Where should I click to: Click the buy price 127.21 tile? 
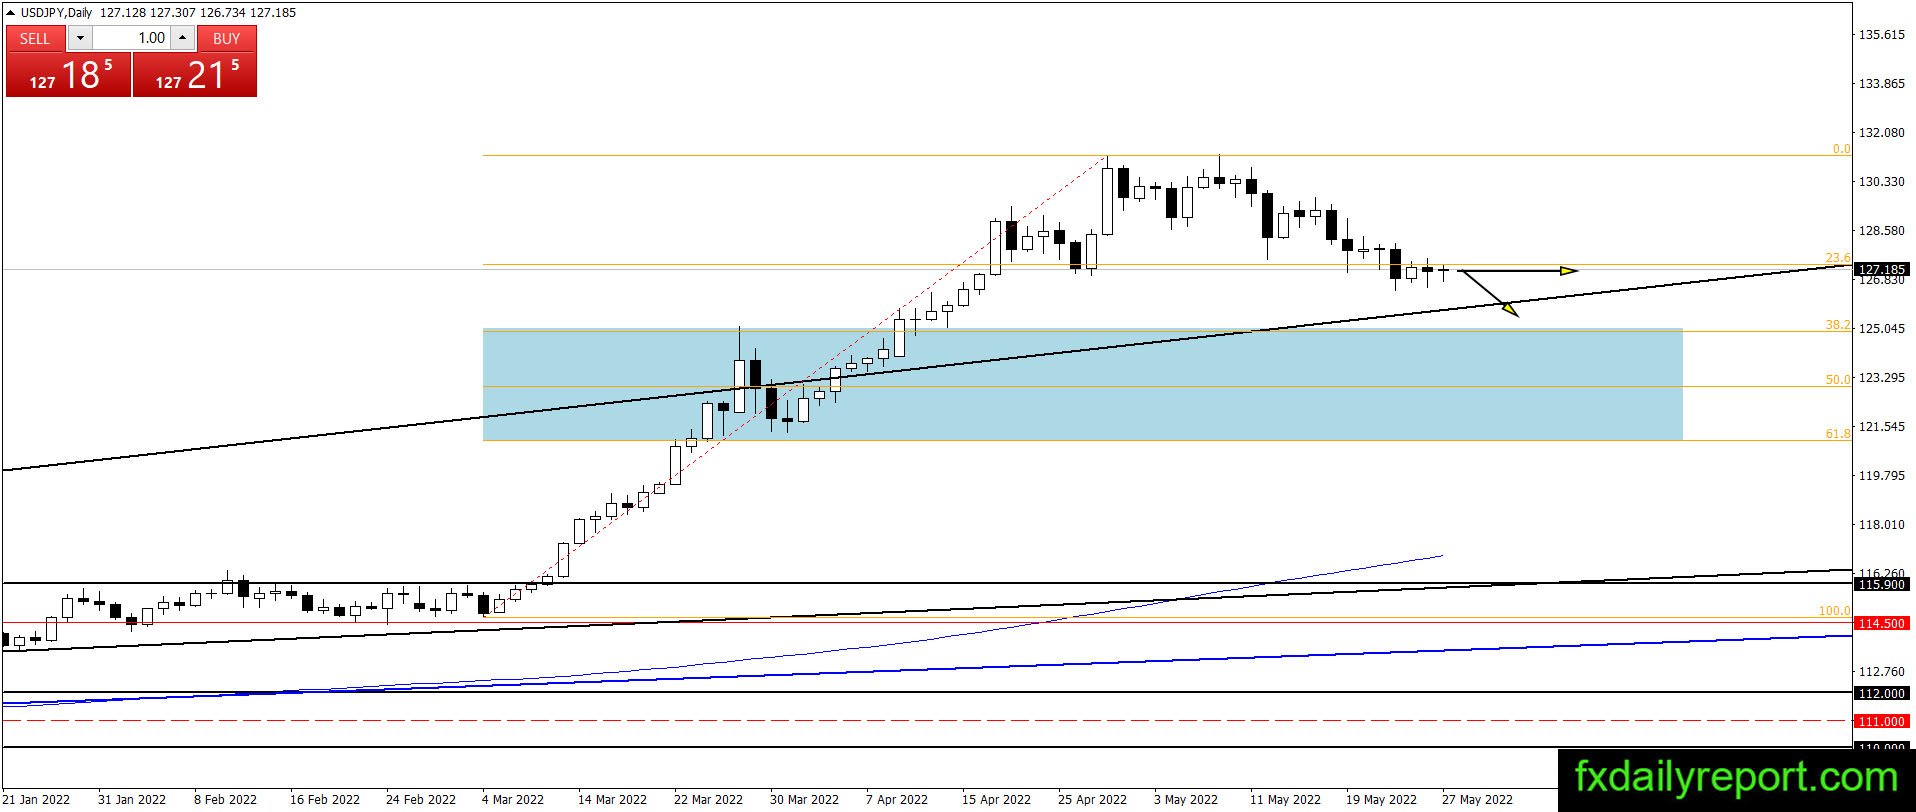(195, 74)
